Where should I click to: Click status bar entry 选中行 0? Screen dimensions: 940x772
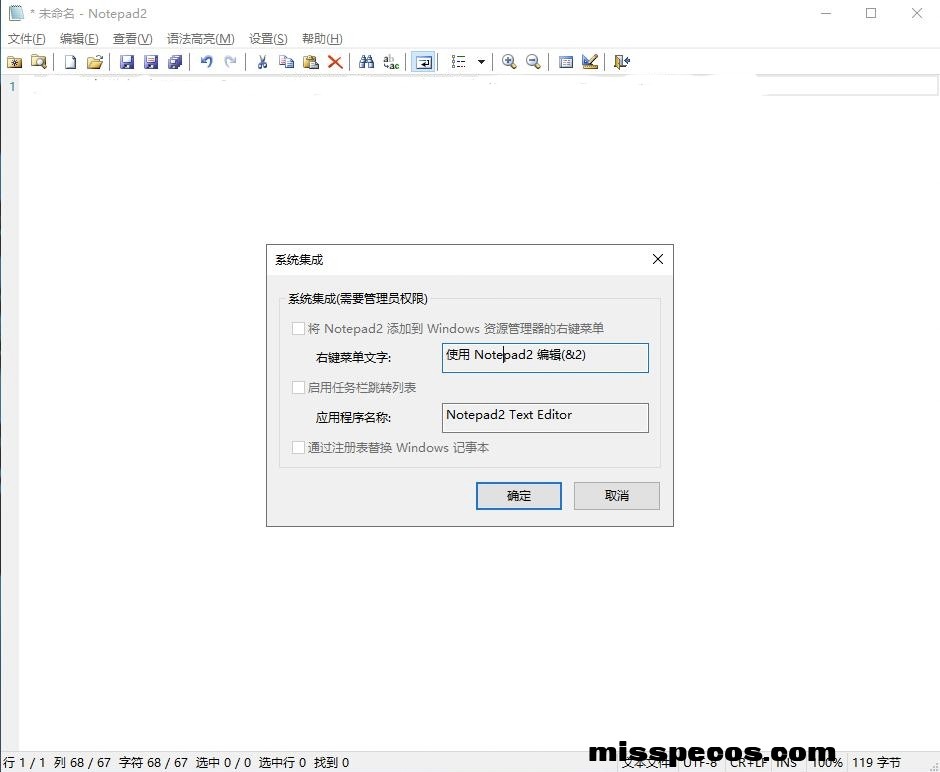[282, 762]
